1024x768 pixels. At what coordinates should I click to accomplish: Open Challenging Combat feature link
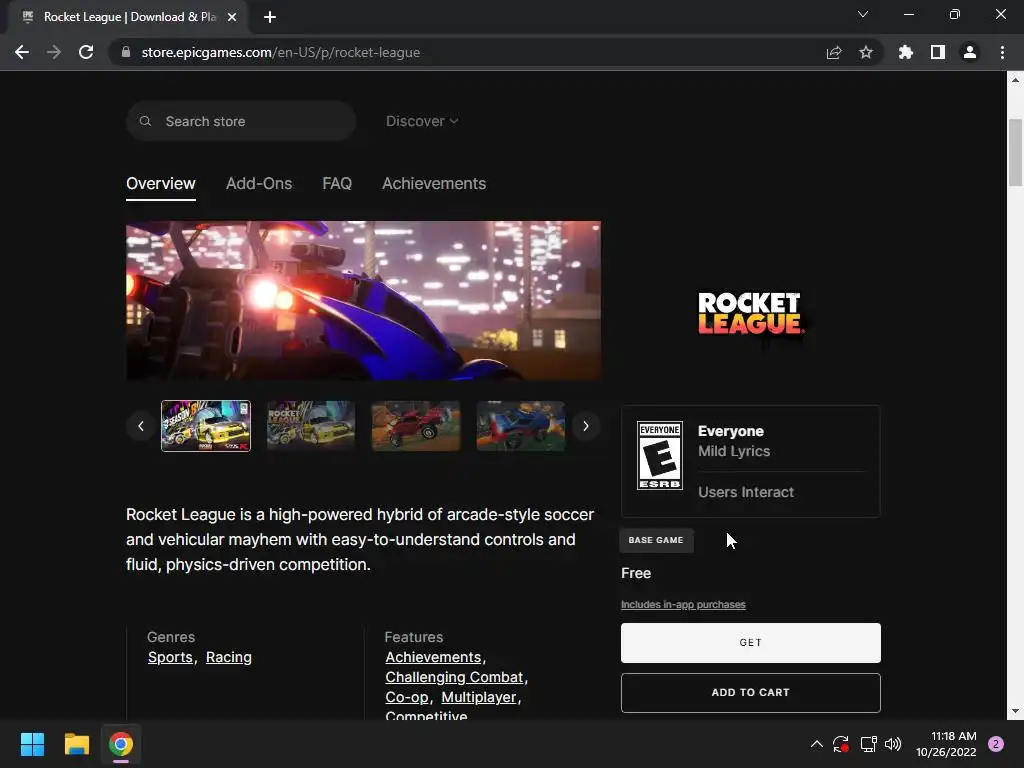[454, 677]
